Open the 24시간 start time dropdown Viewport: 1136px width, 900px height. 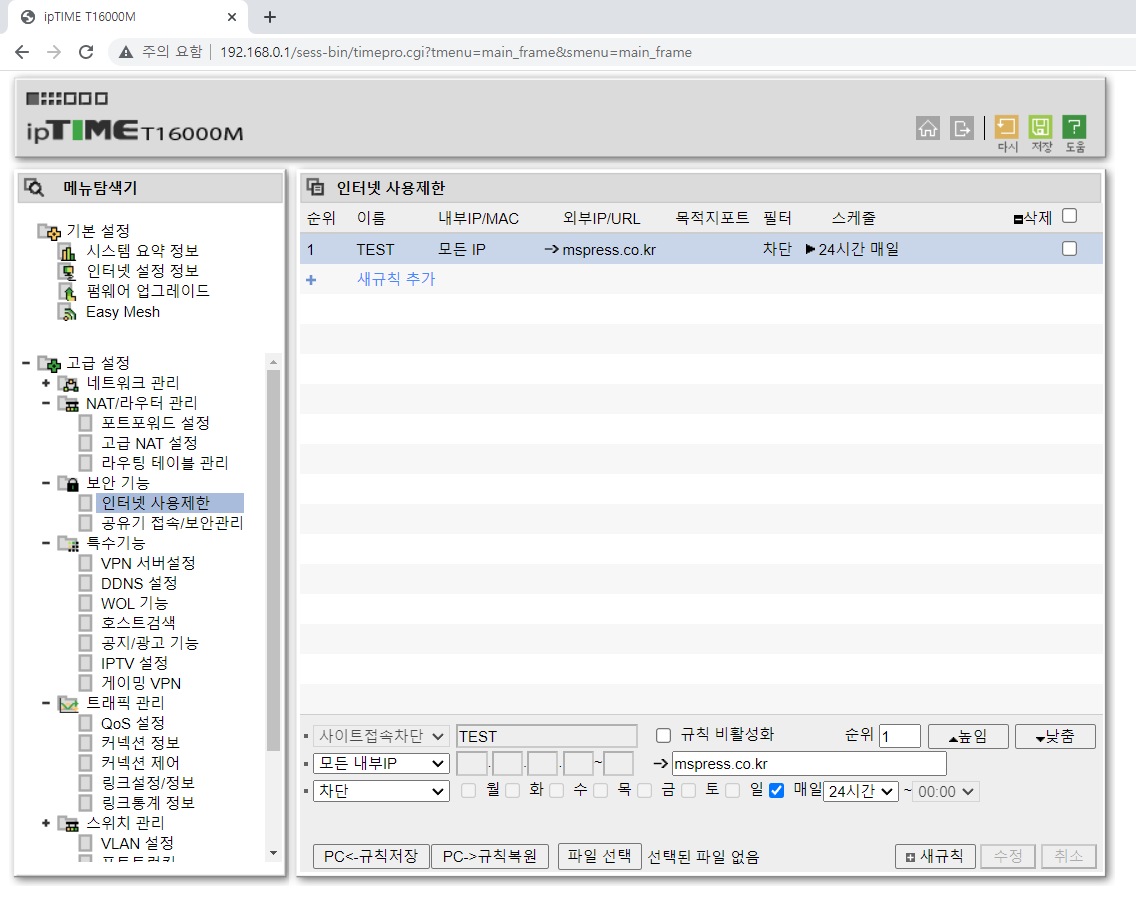pyautogui.click(x=861, y=791)
